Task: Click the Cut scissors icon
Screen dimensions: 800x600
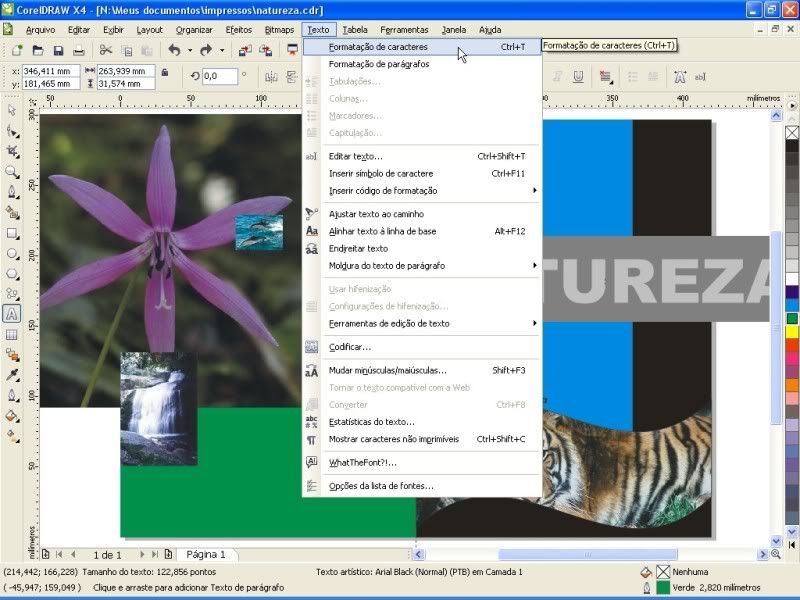Action: [105, 50]
